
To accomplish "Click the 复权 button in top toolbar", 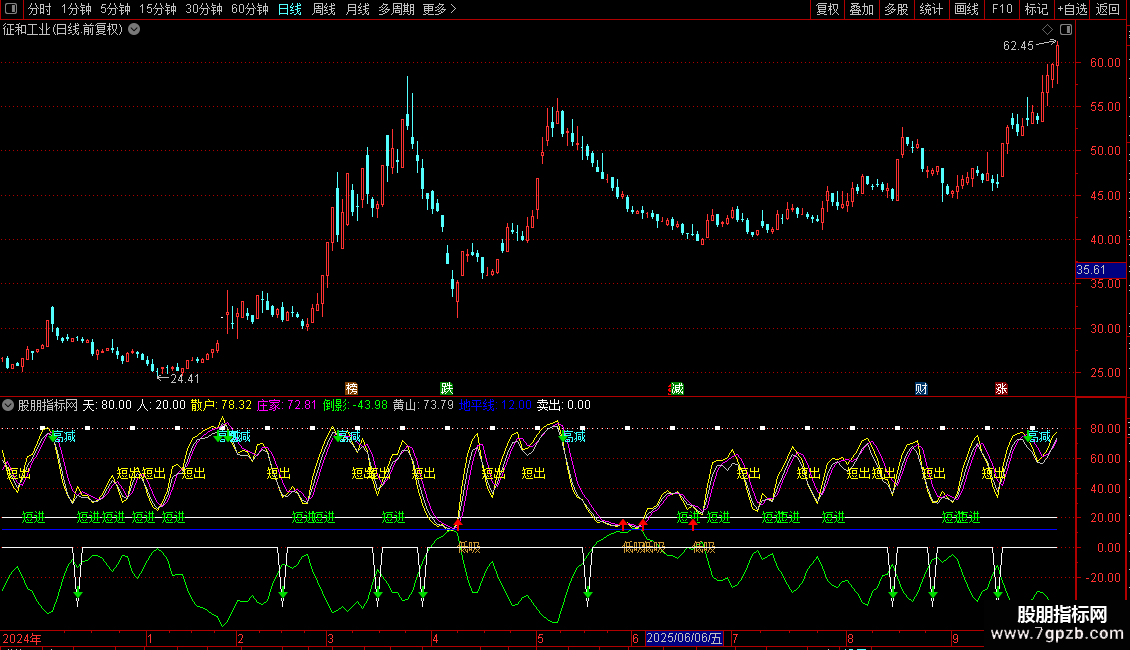I will coord(827,9).
